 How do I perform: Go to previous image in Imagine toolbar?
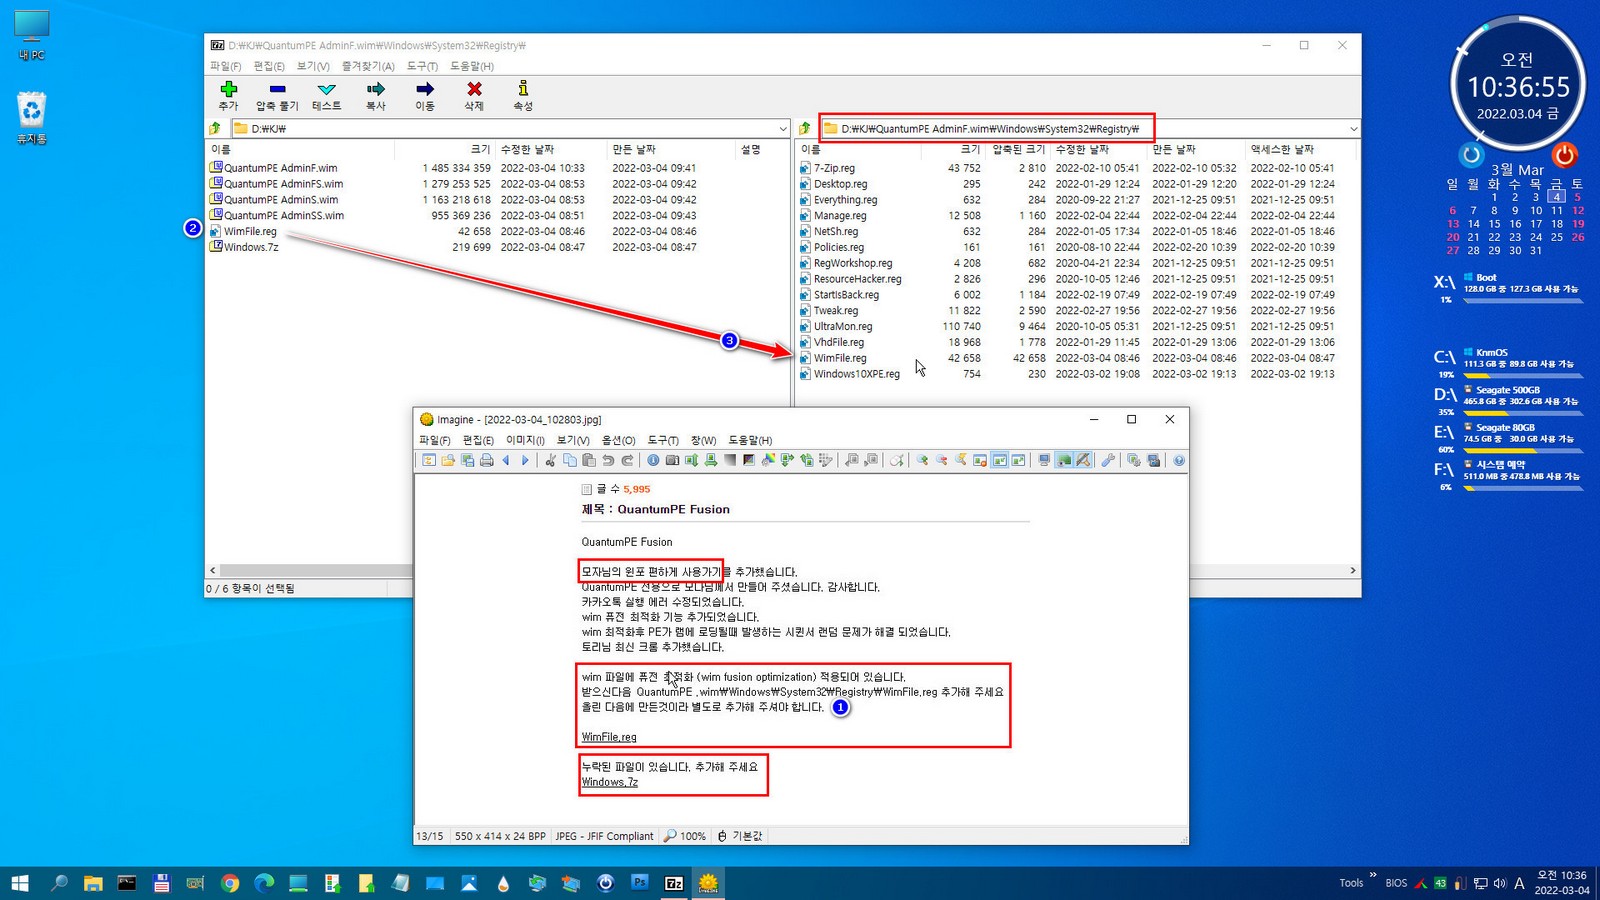click(506, 460)
